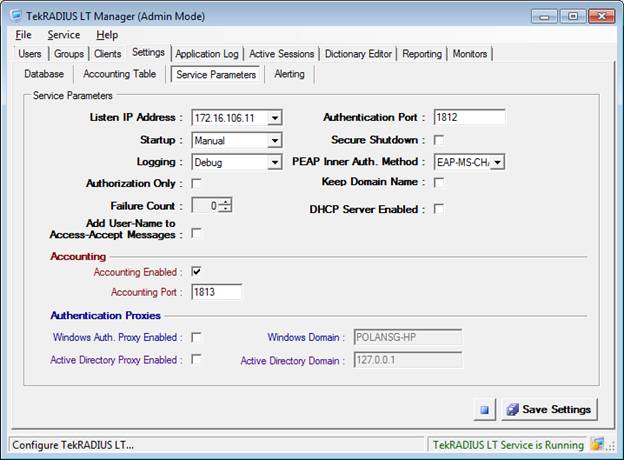
Task: Open the Database sub-tab
Action: pos(44,74)
